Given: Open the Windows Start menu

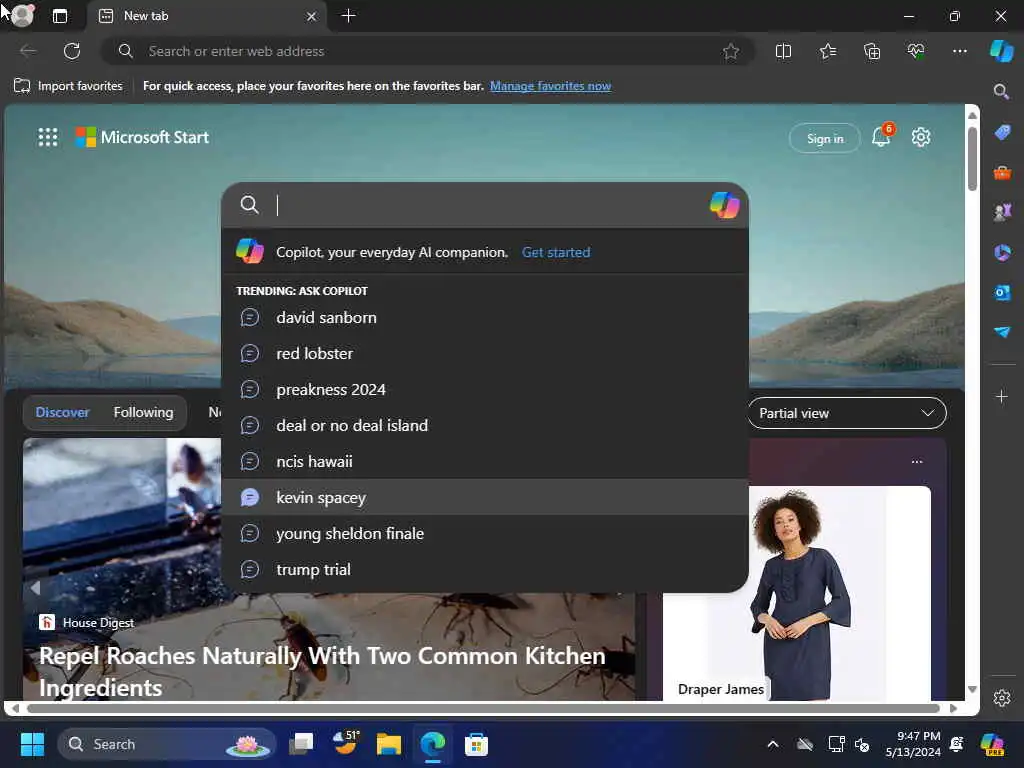Looking at the screenshot, I should point(32,744).
